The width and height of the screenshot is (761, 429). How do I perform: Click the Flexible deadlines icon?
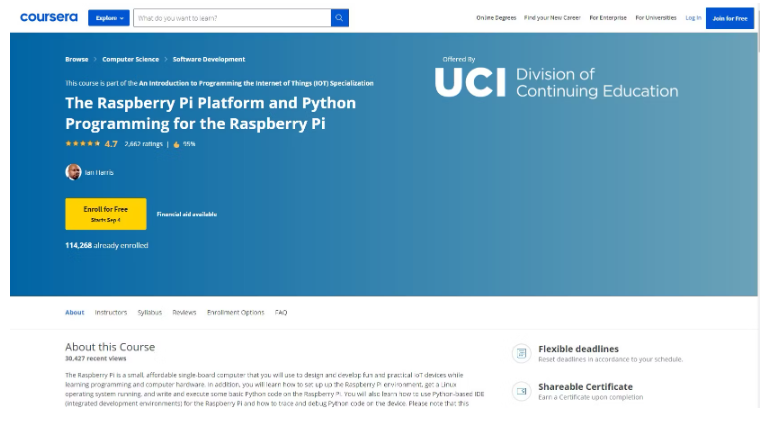coord(522,353)
